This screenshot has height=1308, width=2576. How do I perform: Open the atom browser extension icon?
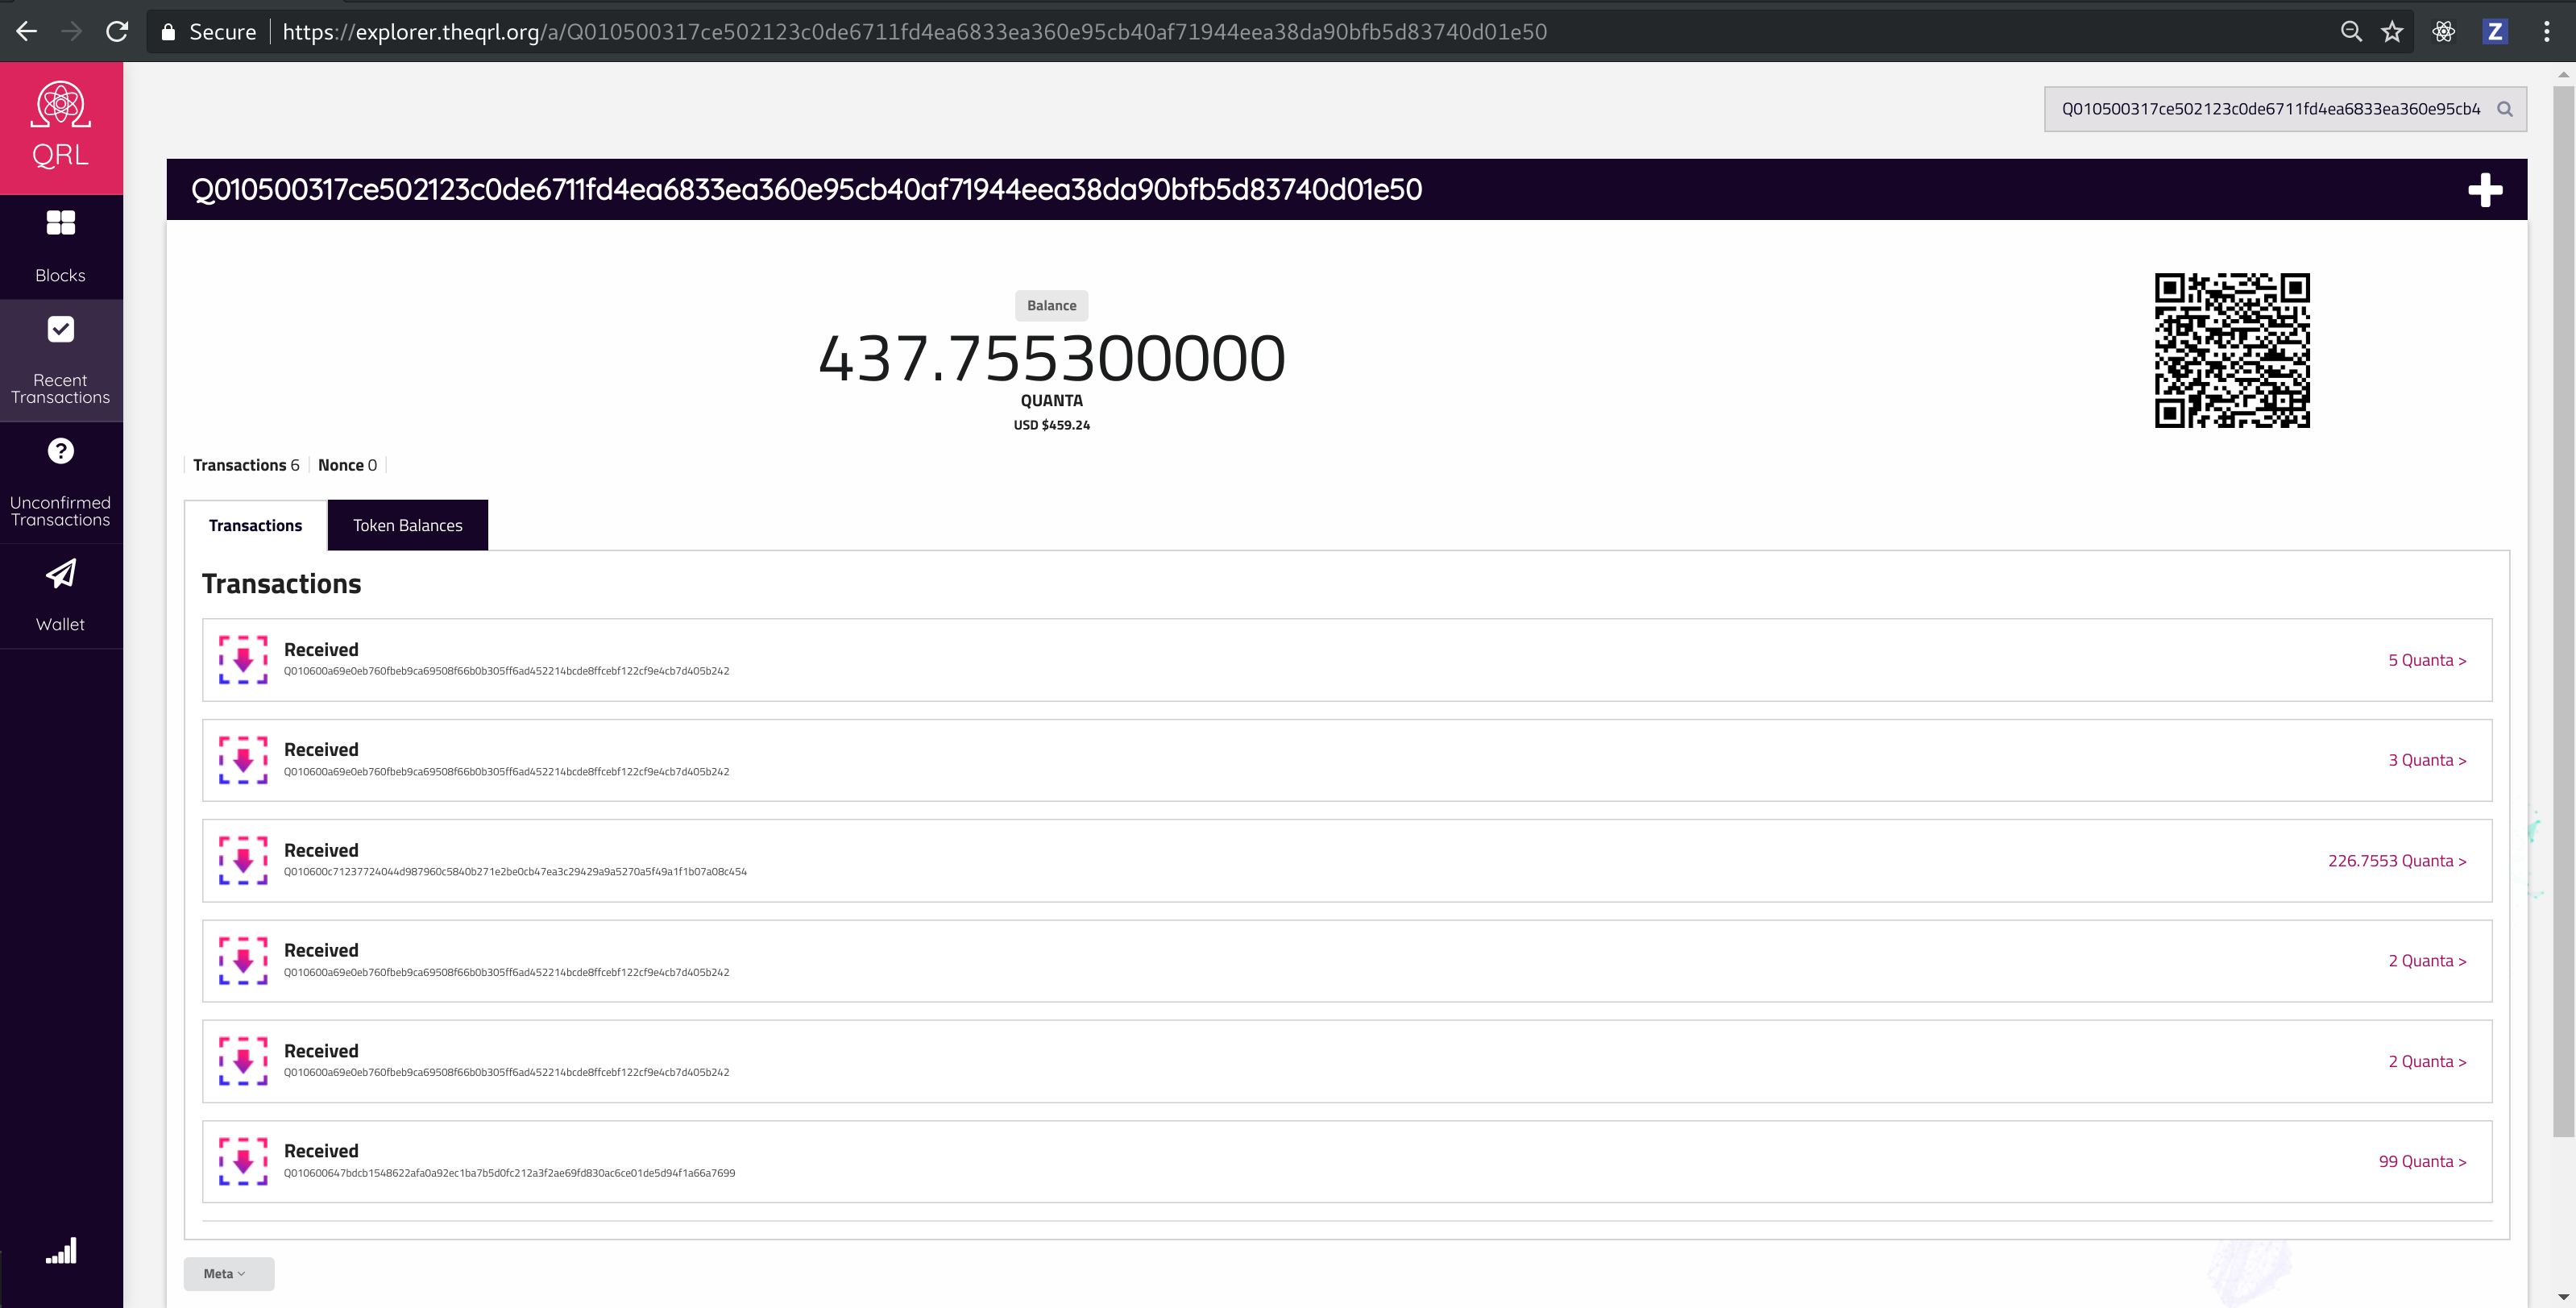click(2443, 32)
